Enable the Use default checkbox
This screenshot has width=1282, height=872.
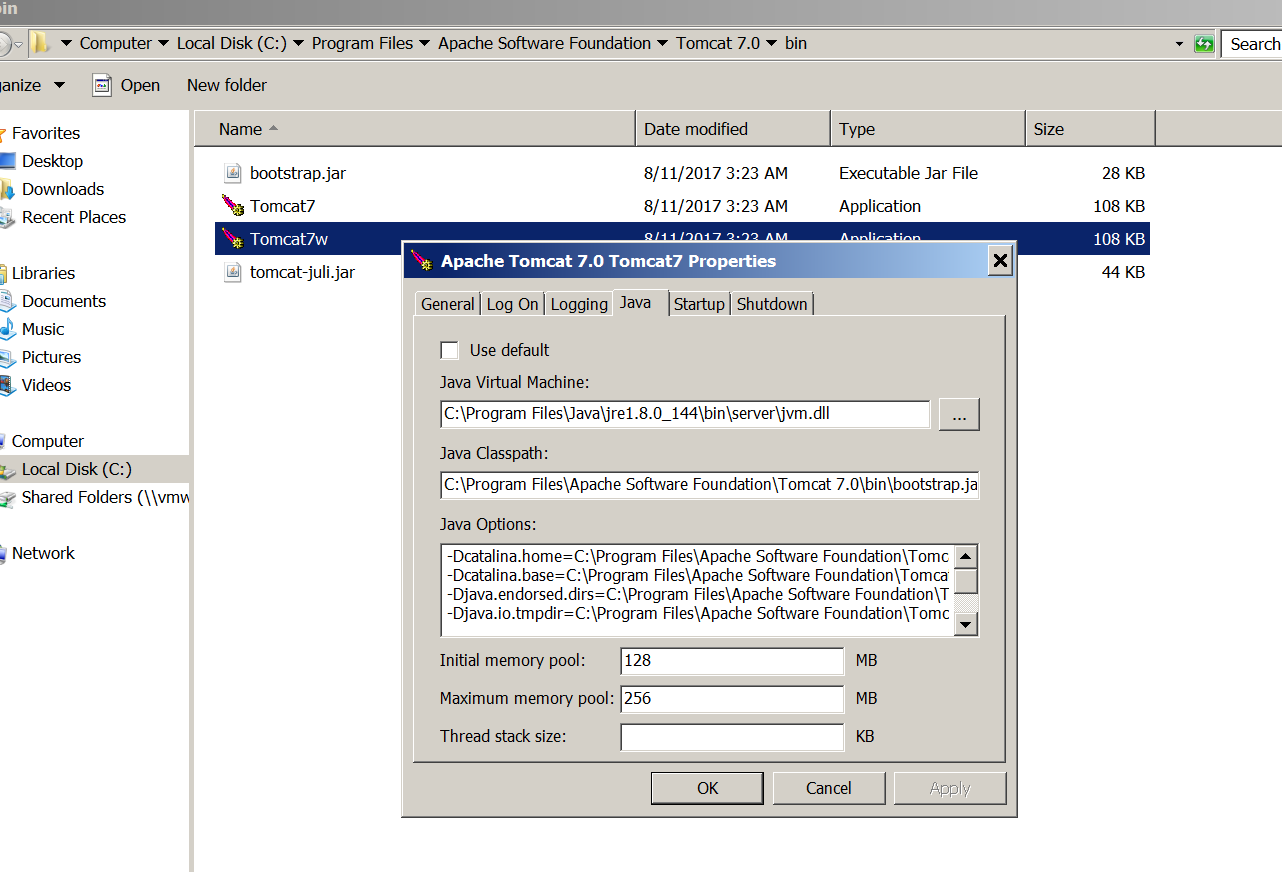[x=450, y=350]
